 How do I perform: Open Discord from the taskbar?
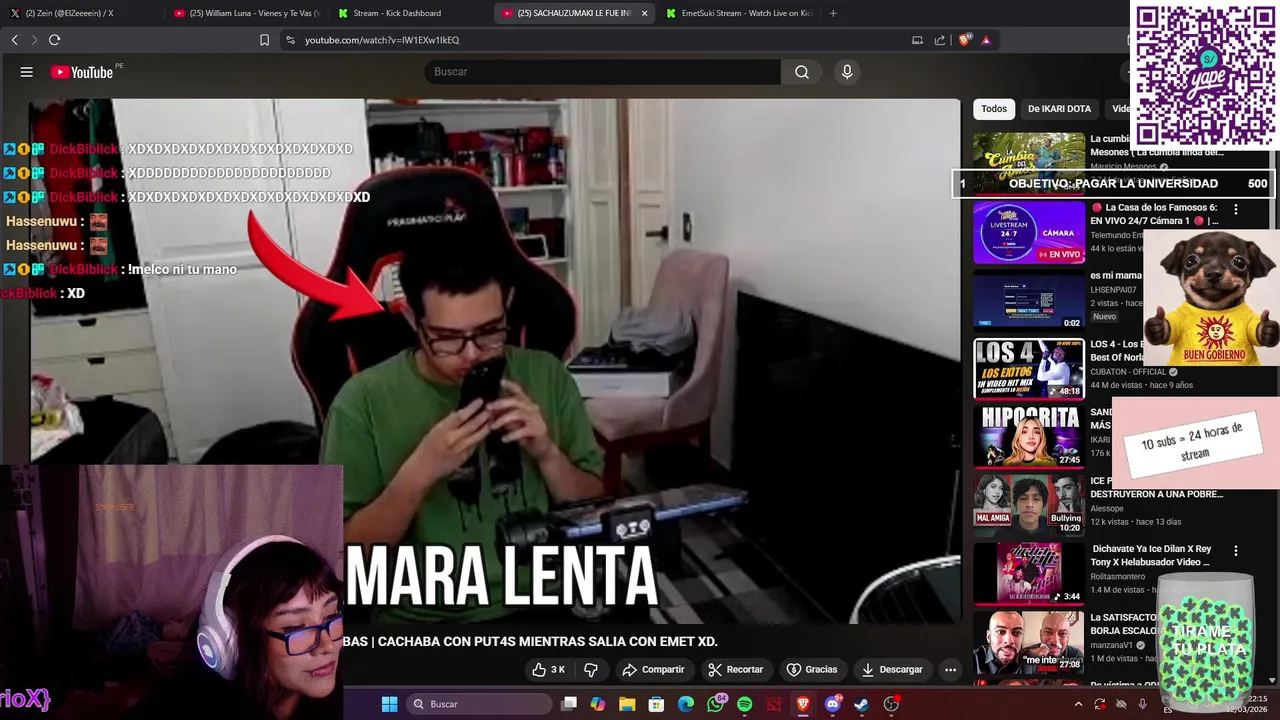832,704
